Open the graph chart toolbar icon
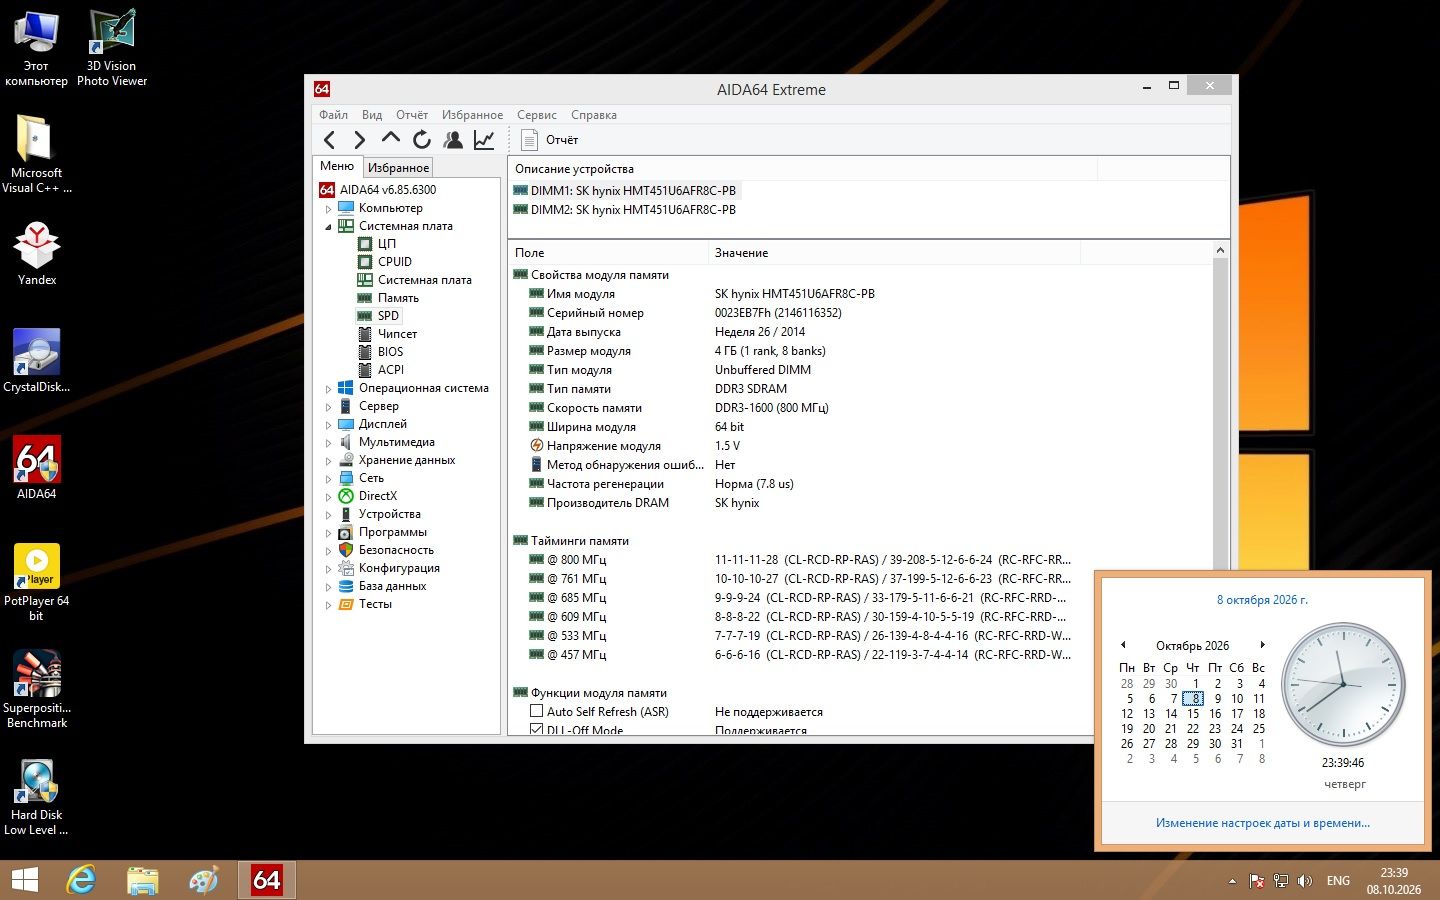 (484, 140)
